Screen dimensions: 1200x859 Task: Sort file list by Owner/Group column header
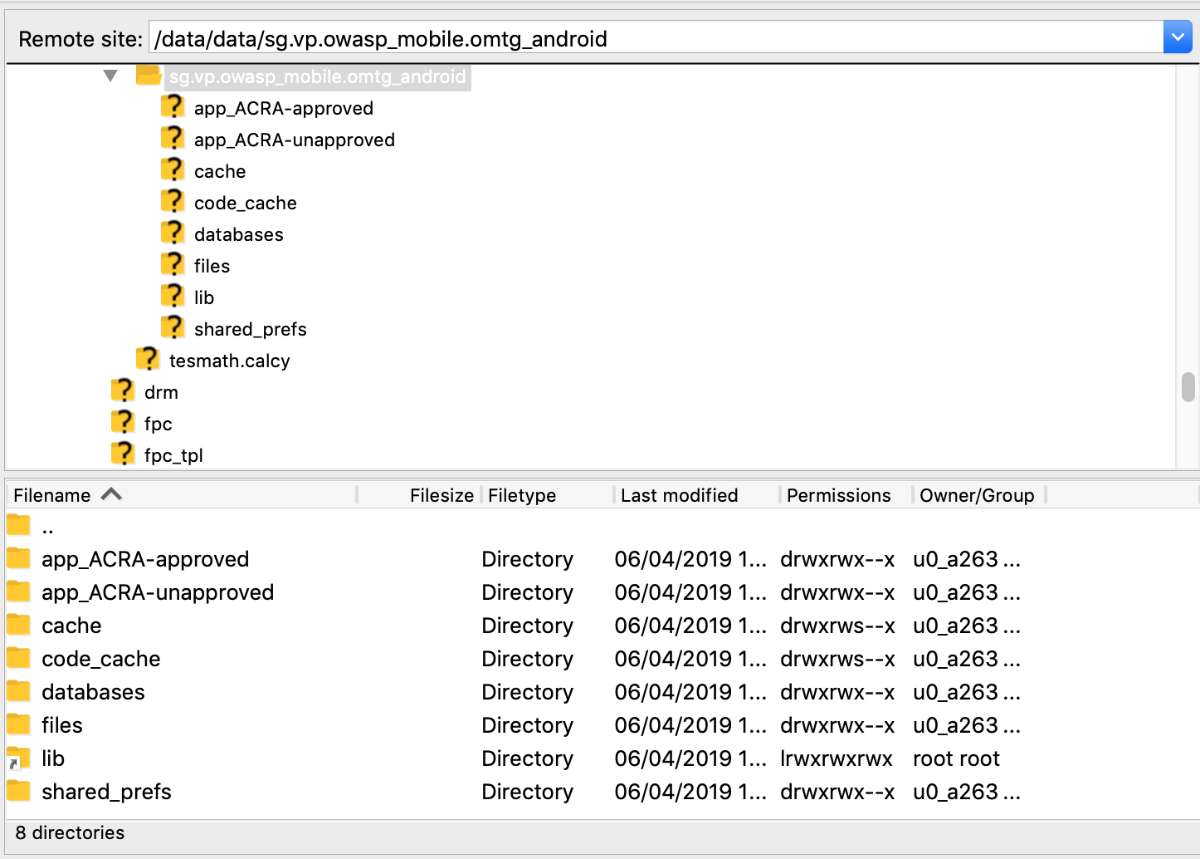(978, 495)
